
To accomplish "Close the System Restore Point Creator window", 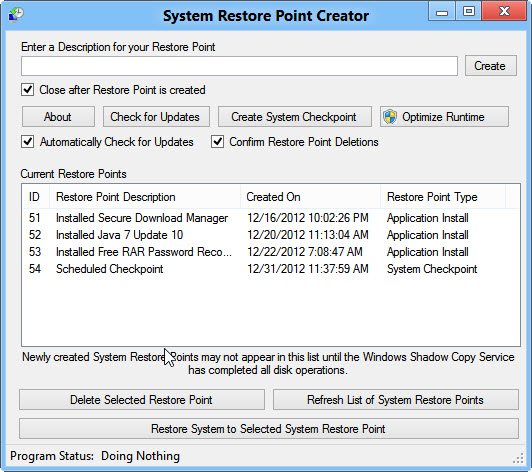I will point(505,12).
